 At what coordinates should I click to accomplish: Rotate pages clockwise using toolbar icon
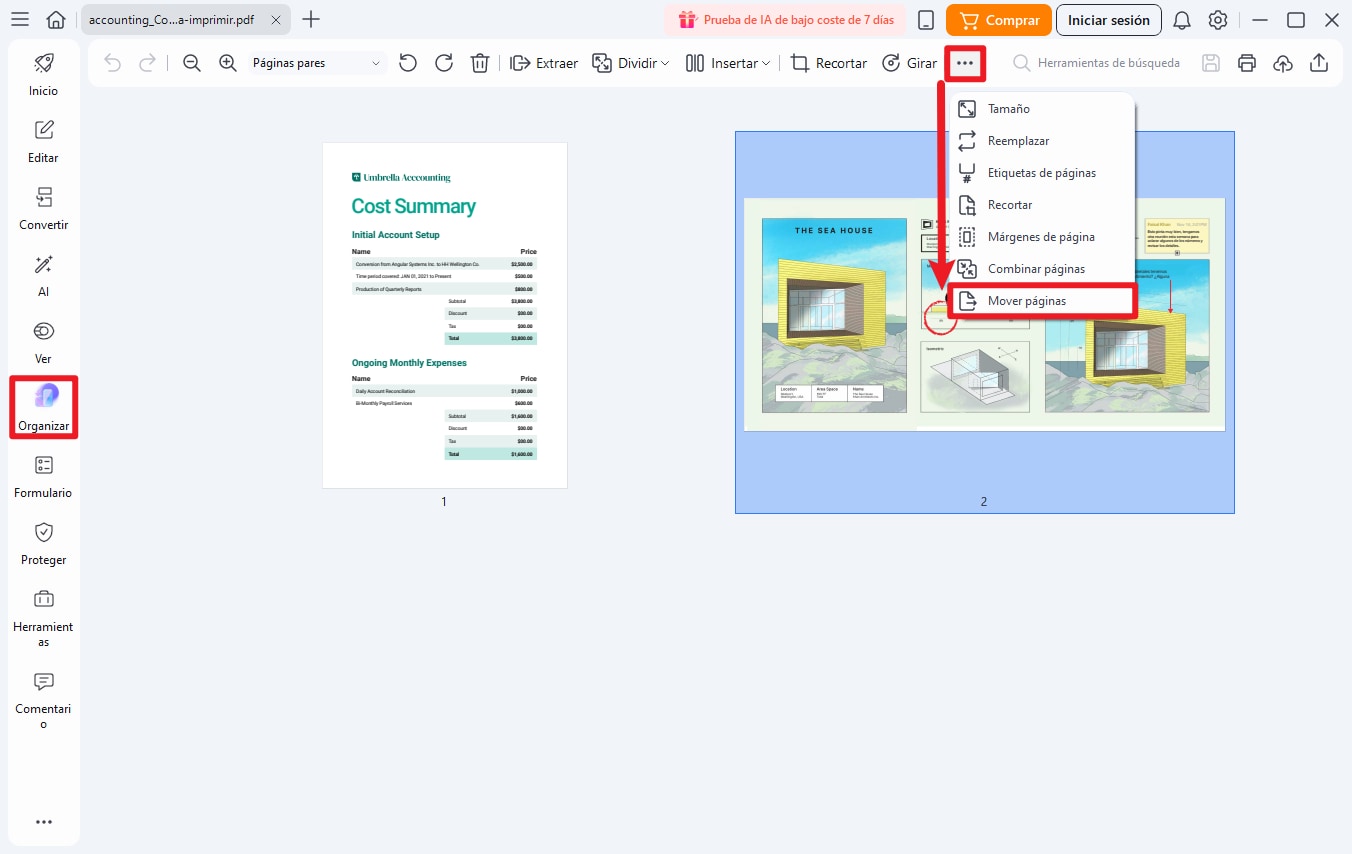tap(444, 63)
